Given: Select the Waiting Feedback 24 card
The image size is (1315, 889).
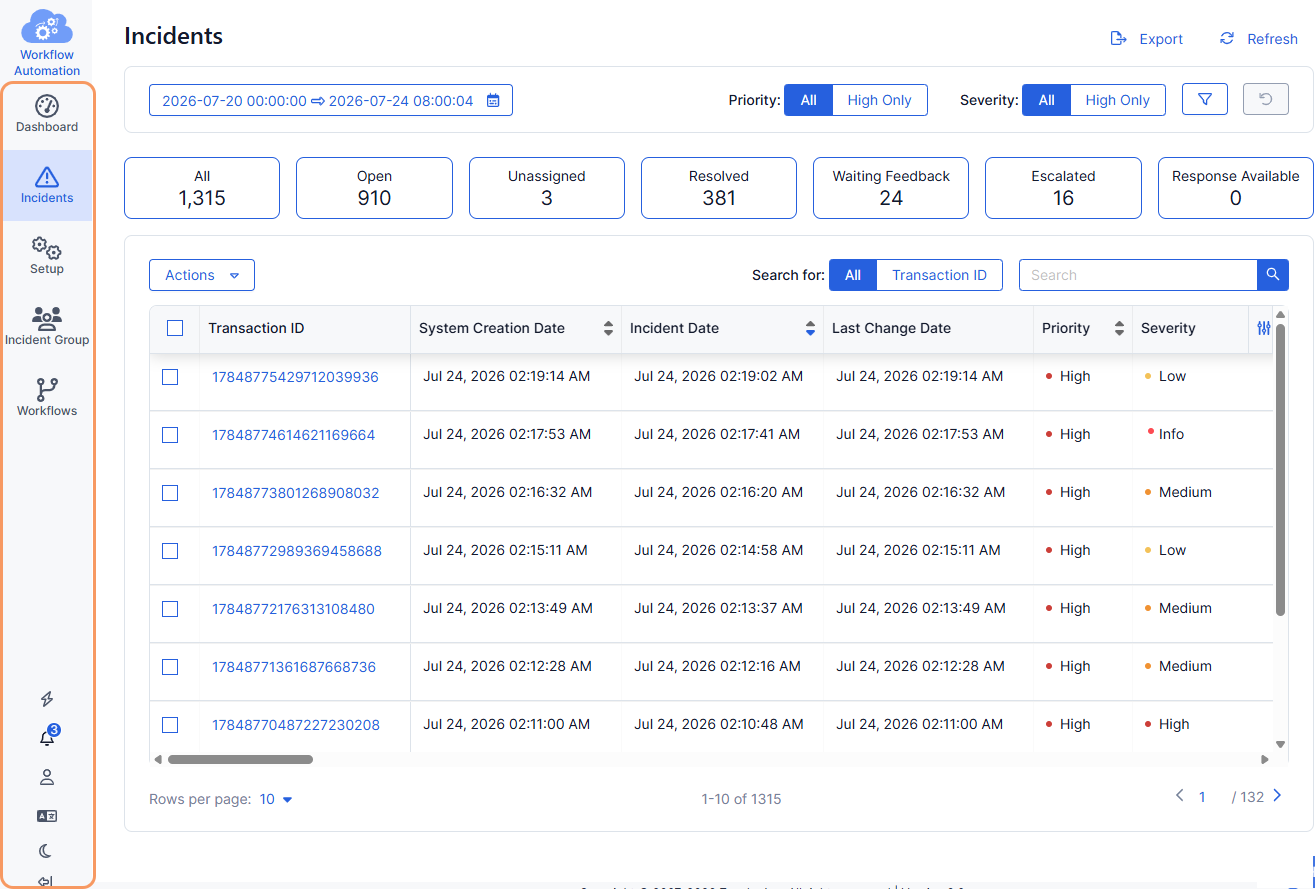Looking at the screenshot, I should (891, 188).
